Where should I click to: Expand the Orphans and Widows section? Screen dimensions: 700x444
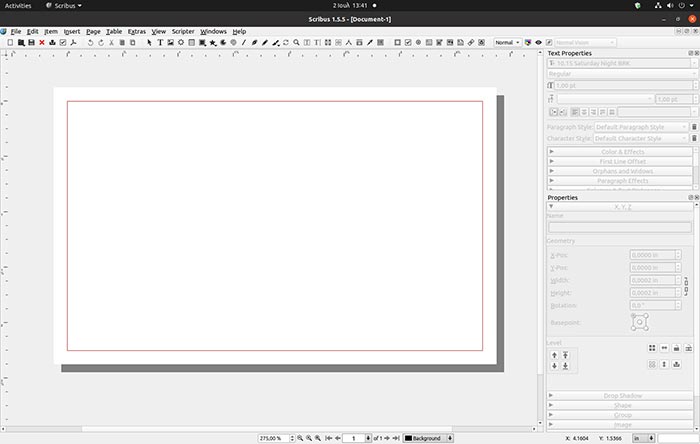click(x=620, y=171)
